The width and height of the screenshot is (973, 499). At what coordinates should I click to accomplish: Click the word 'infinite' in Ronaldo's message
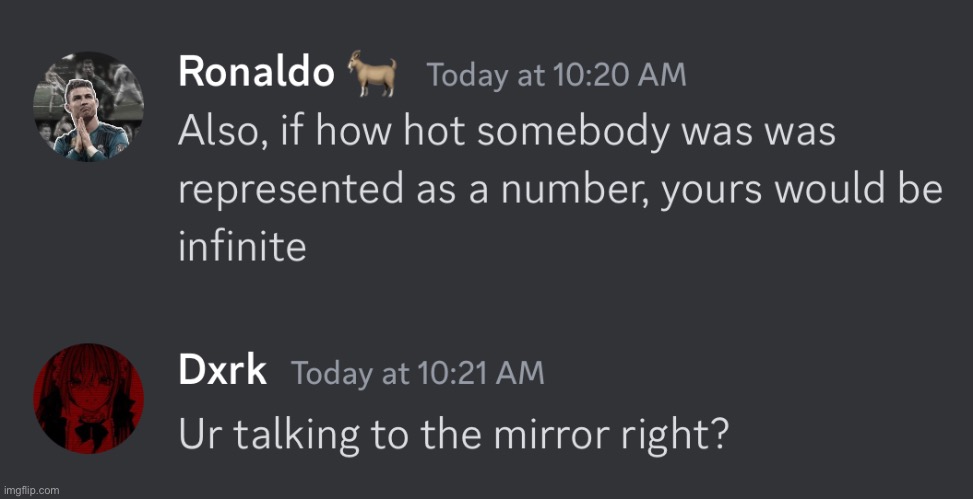pos(243,246)
